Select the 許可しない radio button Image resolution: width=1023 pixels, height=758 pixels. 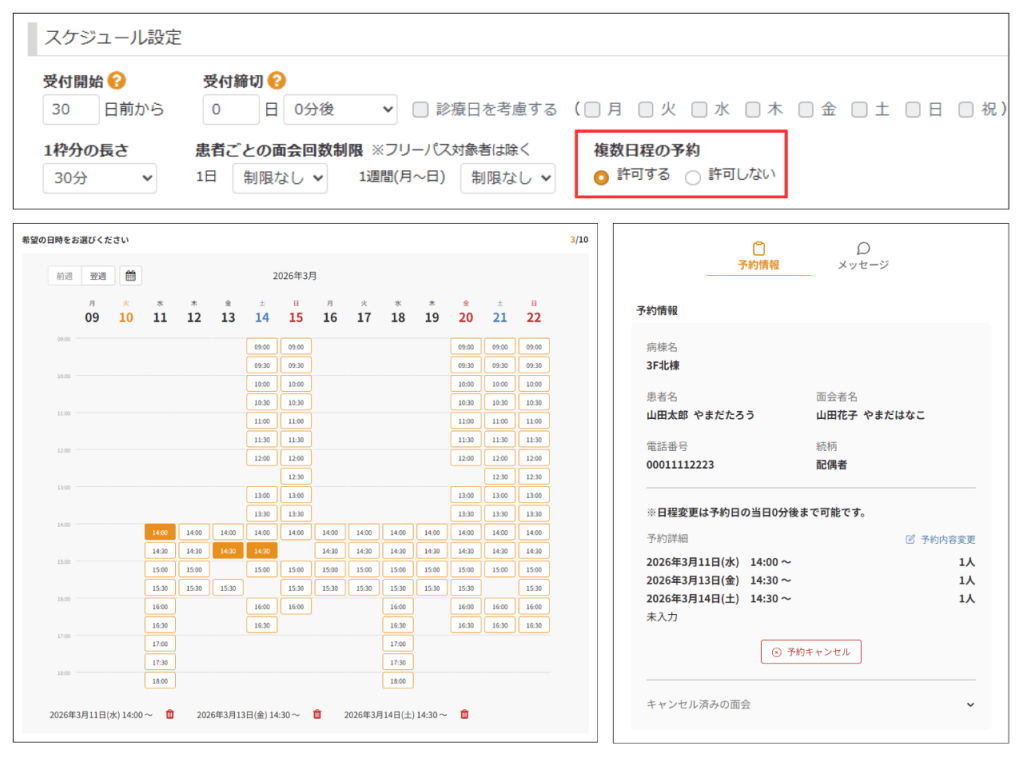[693, 177]
